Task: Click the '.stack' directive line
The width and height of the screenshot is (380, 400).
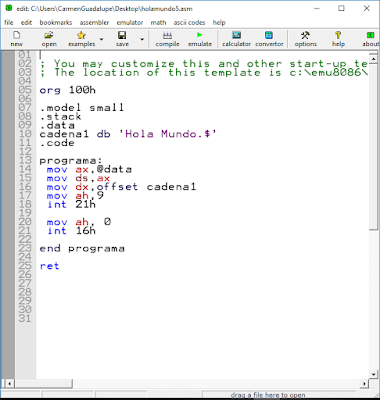Action: 60,117
